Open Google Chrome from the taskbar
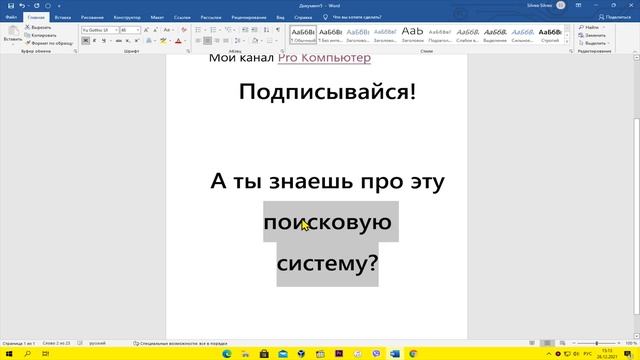The width and height of the screenshot is (640, 360). pyautogui.click(x=413, y=353)
